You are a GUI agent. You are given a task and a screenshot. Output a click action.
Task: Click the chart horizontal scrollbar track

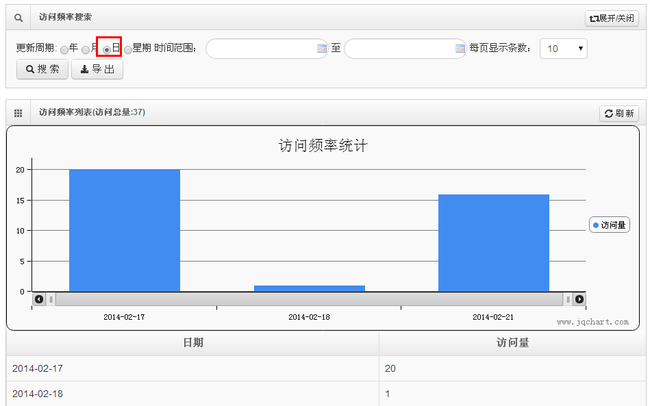[x=309, y=299]
